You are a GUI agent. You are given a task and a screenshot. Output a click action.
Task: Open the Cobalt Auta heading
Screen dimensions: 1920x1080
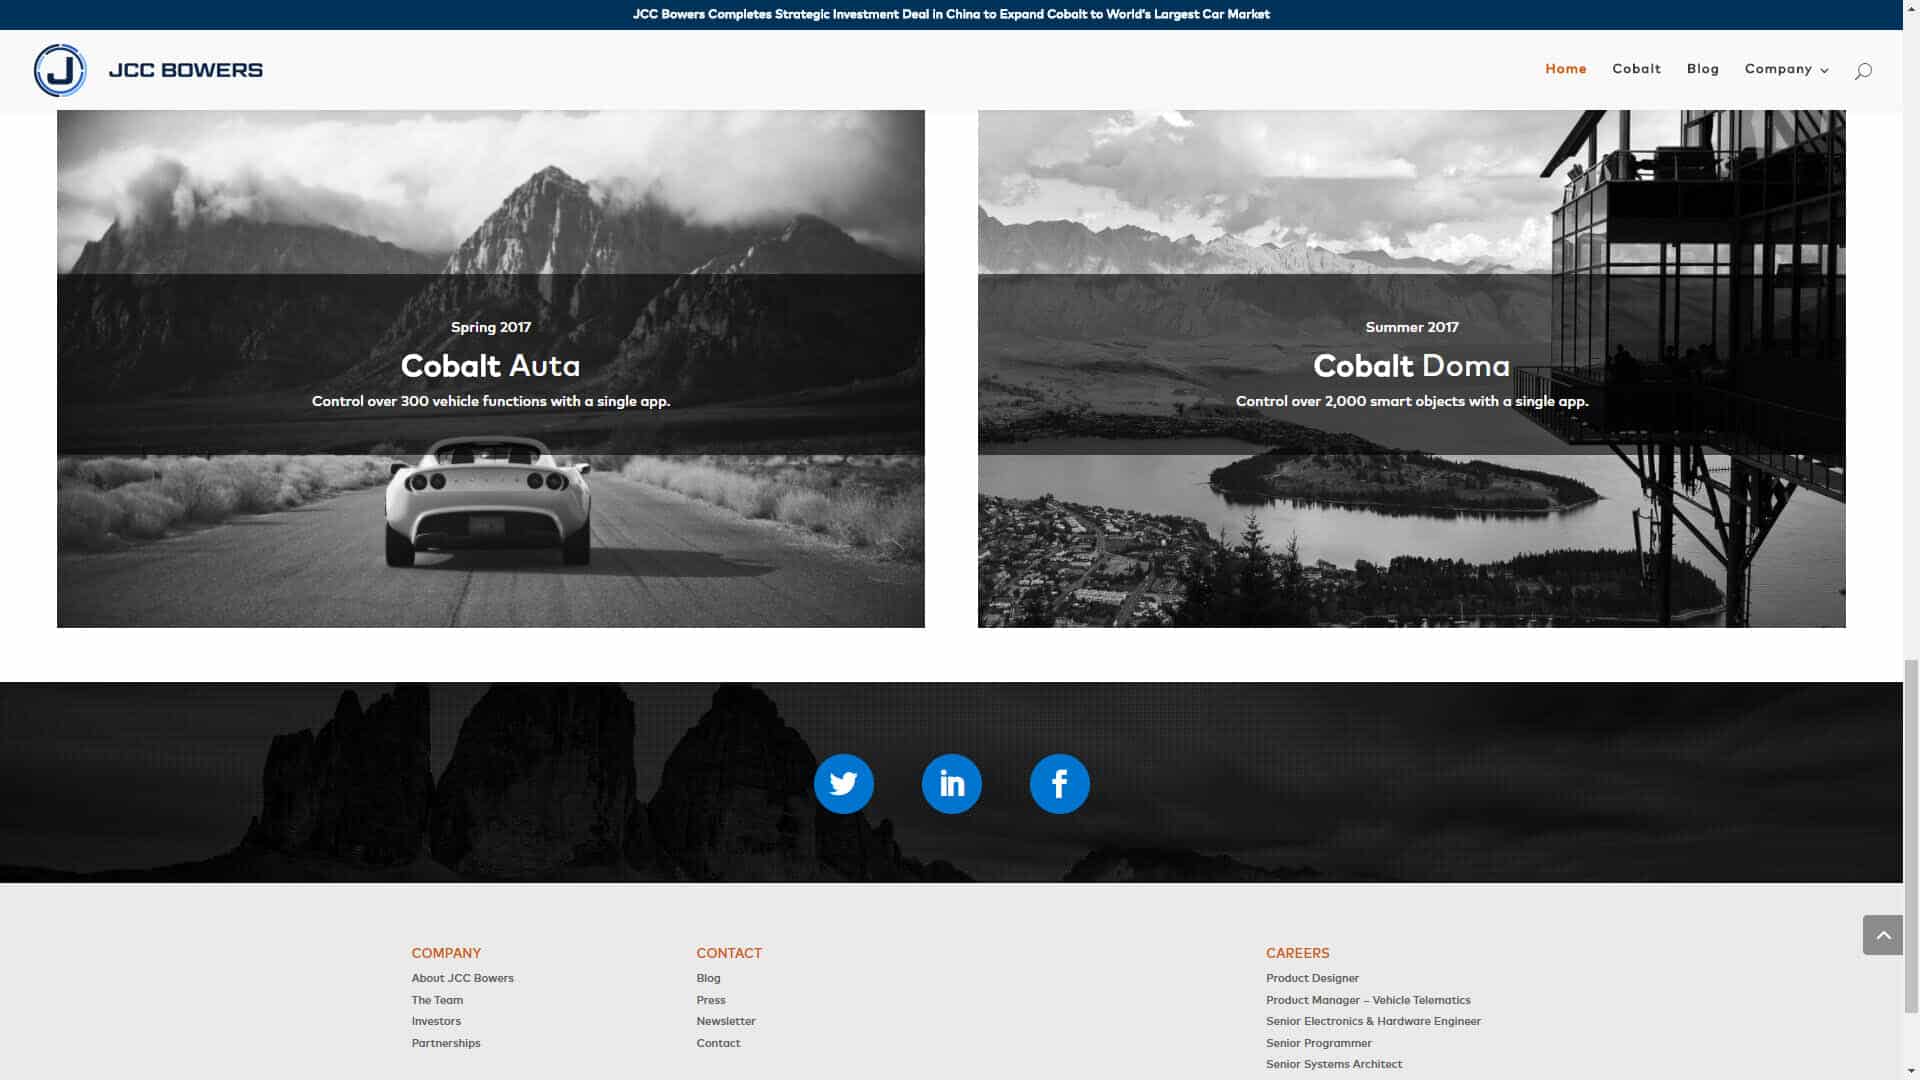(490, 366)
